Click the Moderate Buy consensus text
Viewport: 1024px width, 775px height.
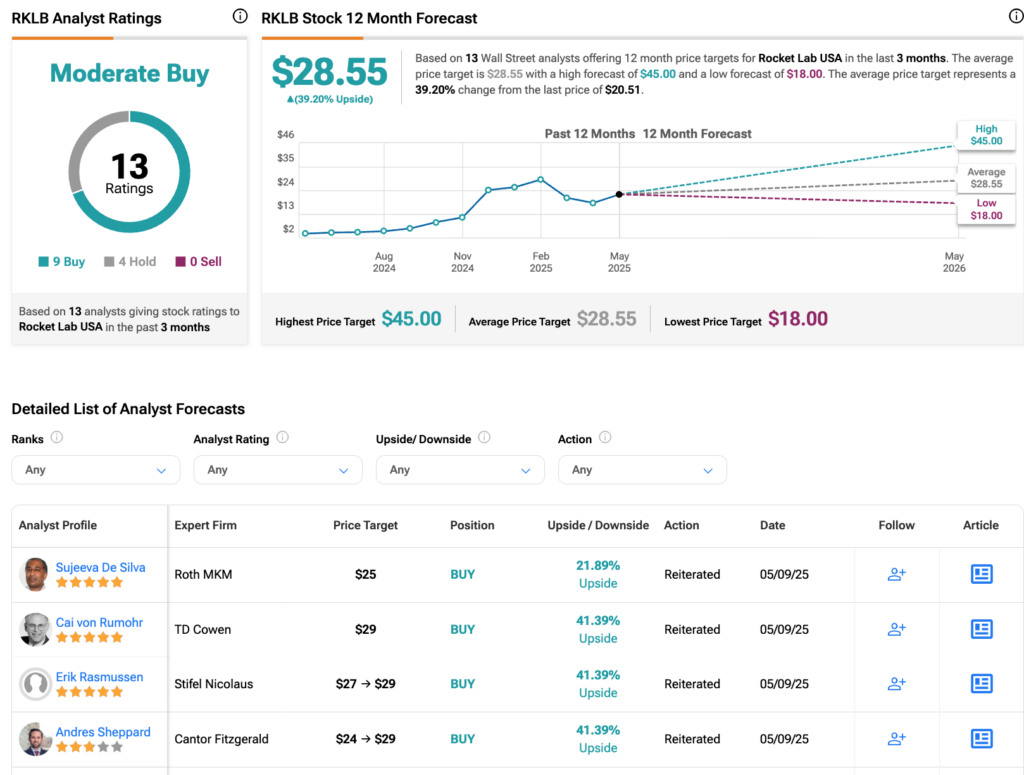pyautogui.click(x=129, y=73)
